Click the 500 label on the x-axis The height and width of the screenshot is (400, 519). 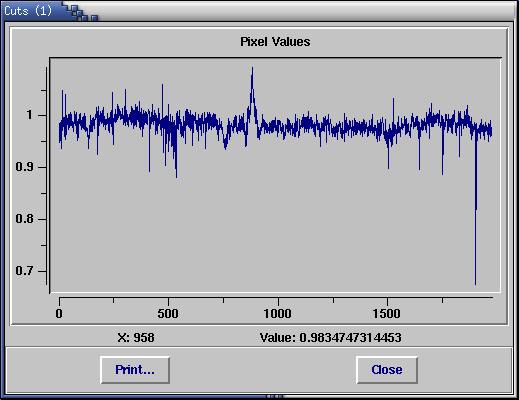click(168, 314)
